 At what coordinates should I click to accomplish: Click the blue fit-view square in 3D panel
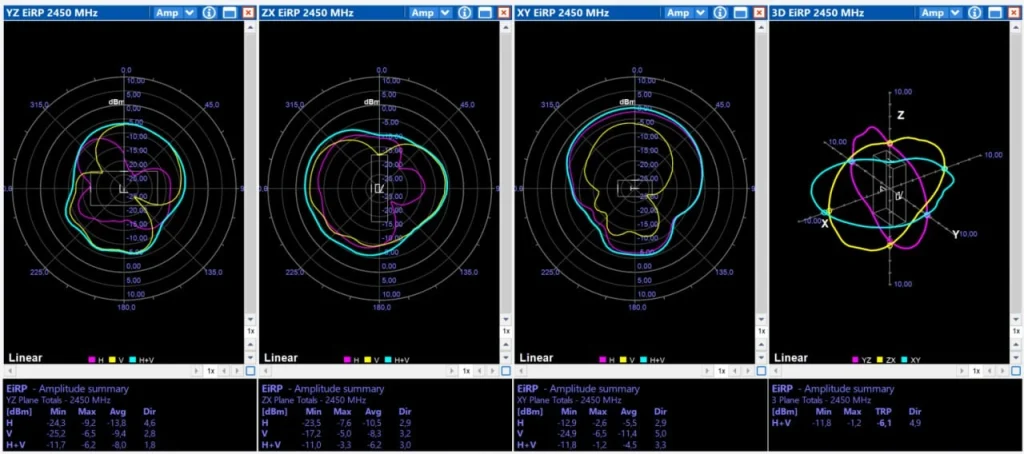click(1016, 371)
